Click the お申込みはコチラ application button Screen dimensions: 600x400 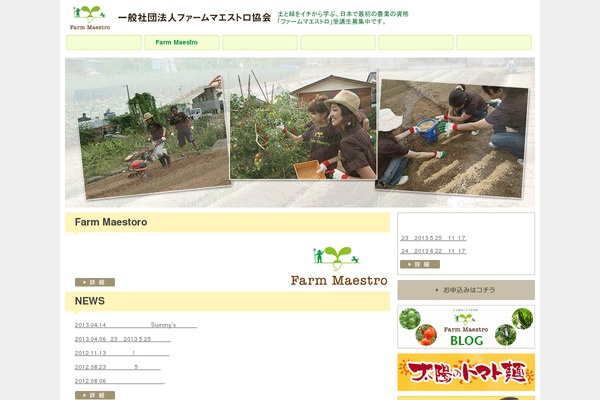[x=466, y=290]
